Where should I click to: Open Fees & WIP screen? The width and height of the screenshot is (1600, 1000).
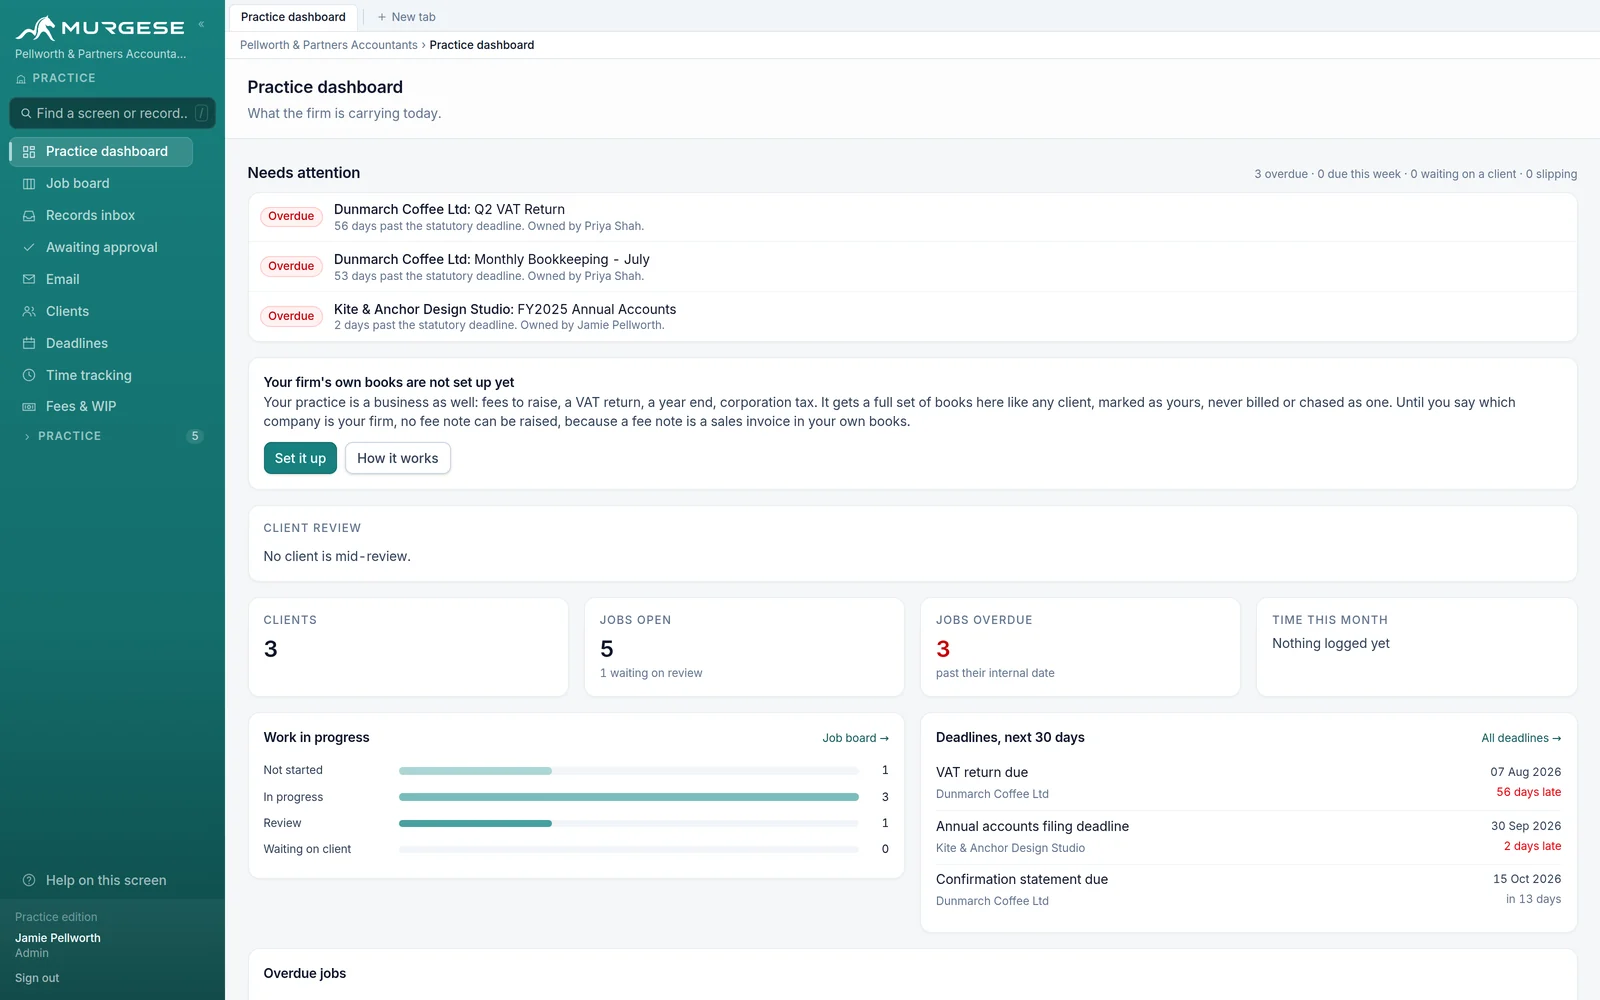click(101, 406)
